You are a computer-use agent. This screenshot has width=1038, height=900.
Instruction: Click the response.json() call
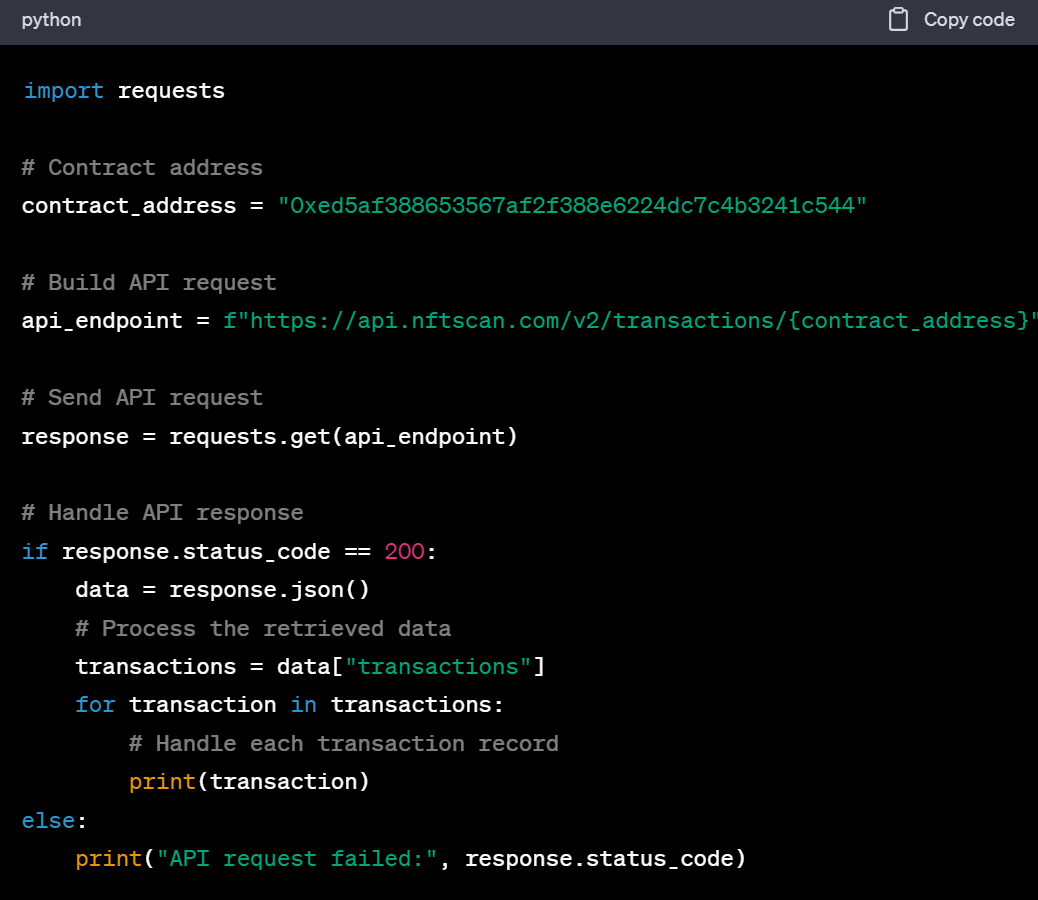click(269, 590)
